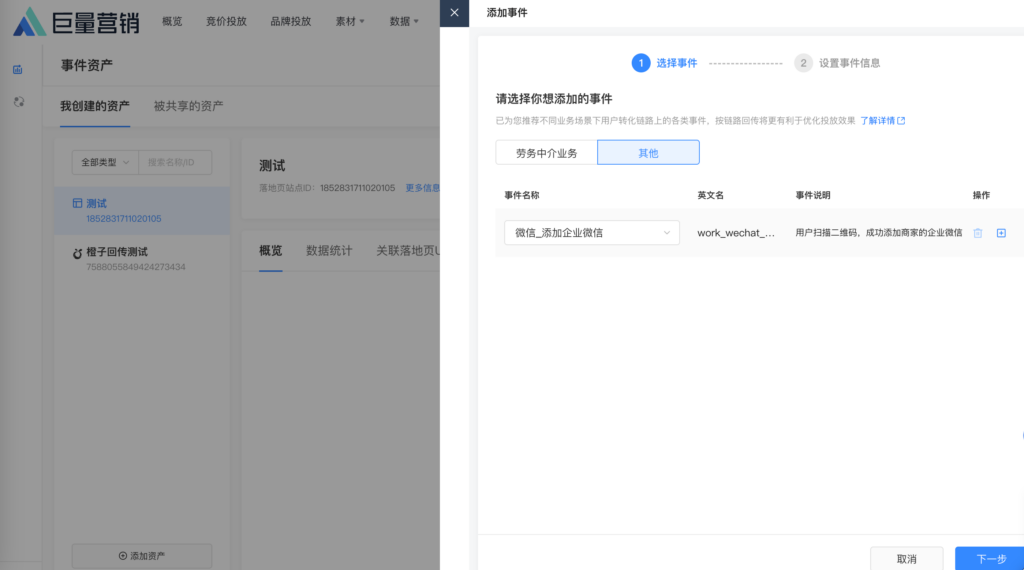Switch to the 被共享的资产 tab
The width and height of the screenshot is (1024, 570).
(188, 106)
